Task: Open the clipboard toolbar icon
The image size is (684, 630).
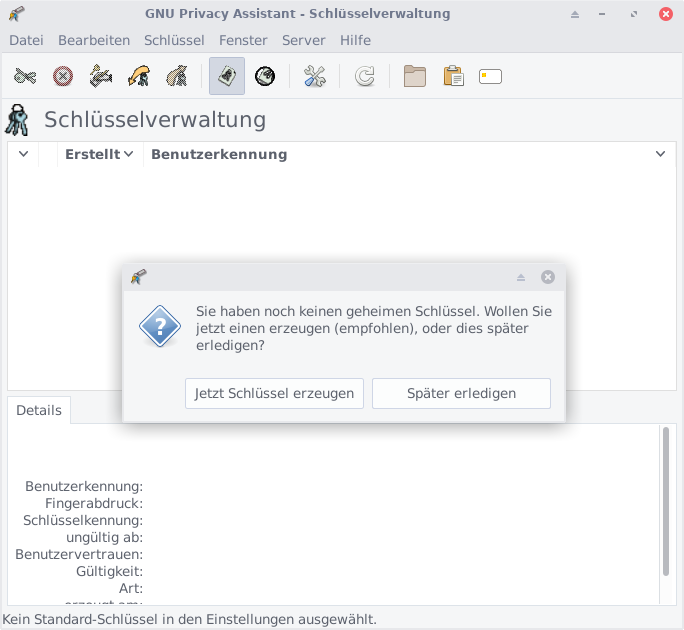Action: 453,76
